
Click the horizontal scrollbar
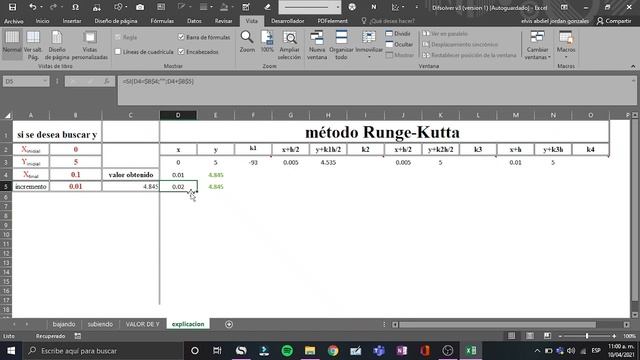tap(497, 324)
